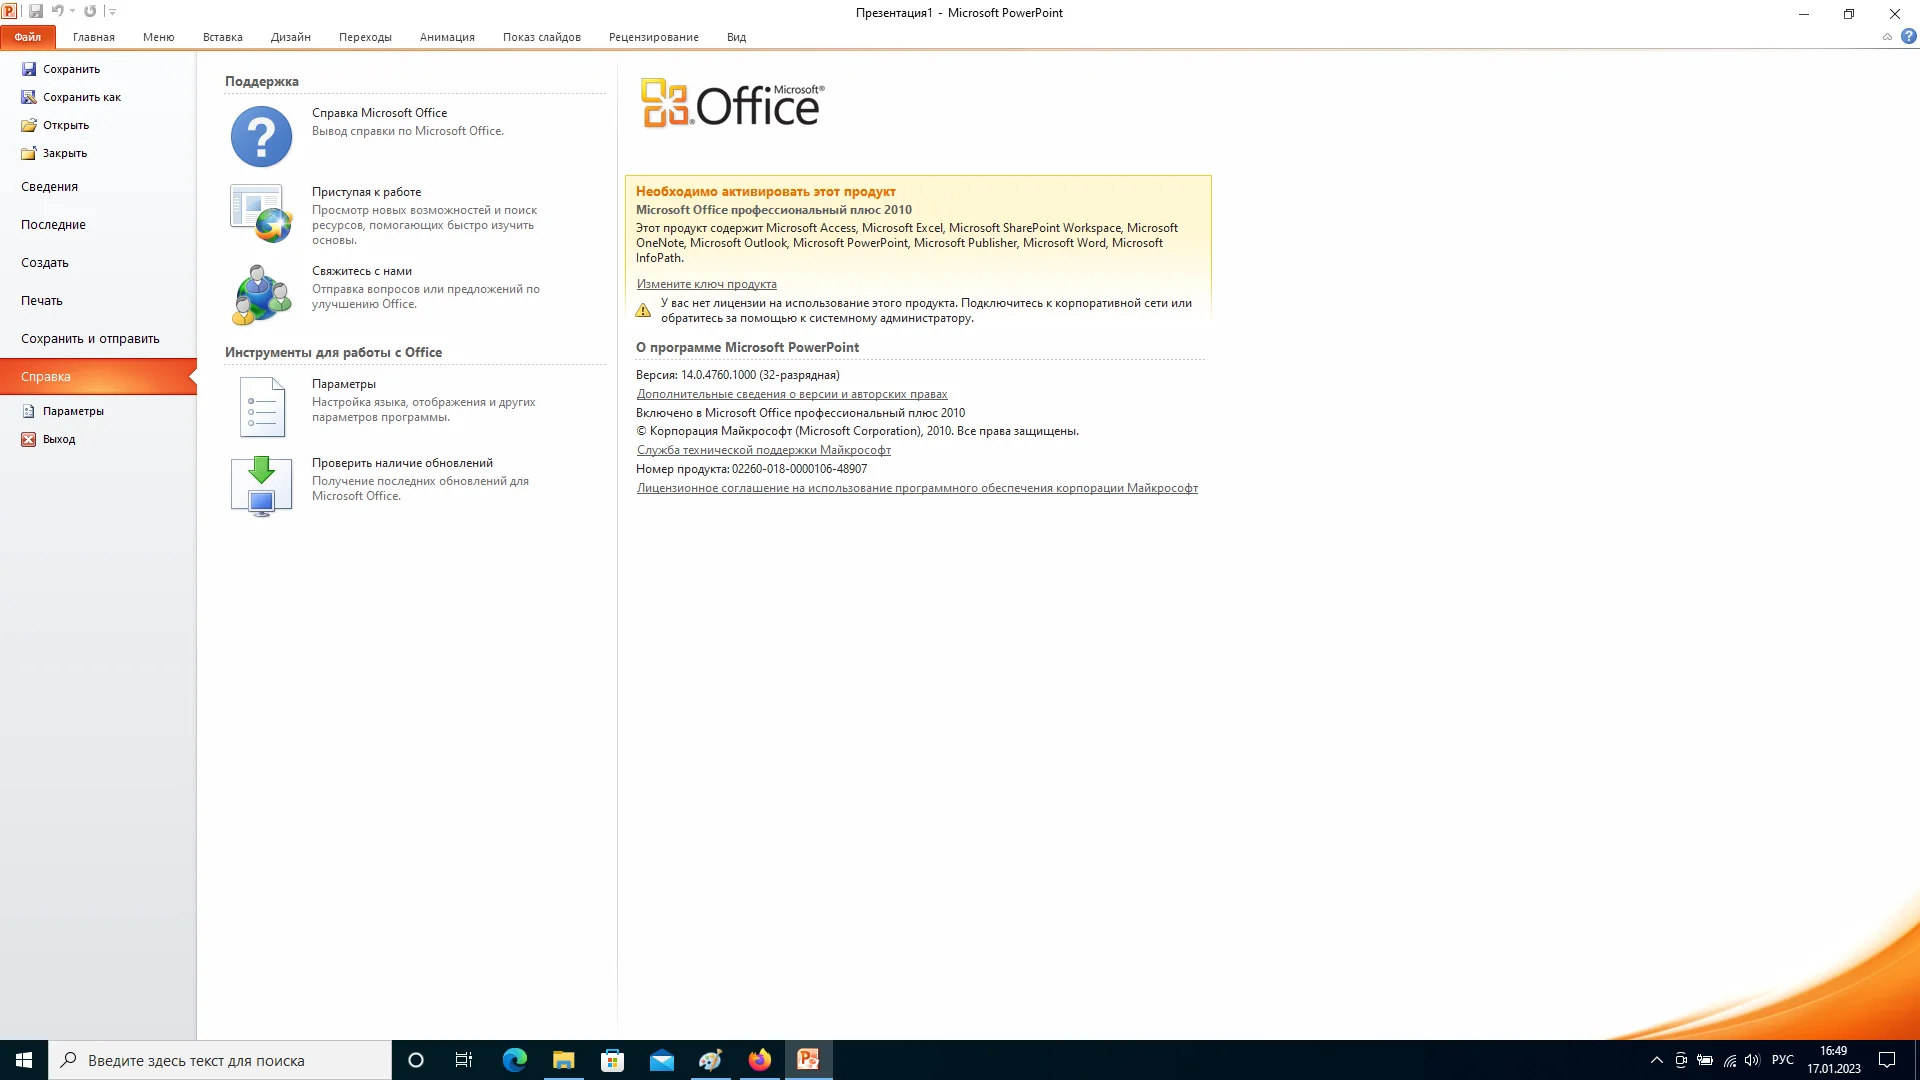The image size is (1920, 1080).
Task: Click the Contact Us people icon
Action: (x=261, y=294)
